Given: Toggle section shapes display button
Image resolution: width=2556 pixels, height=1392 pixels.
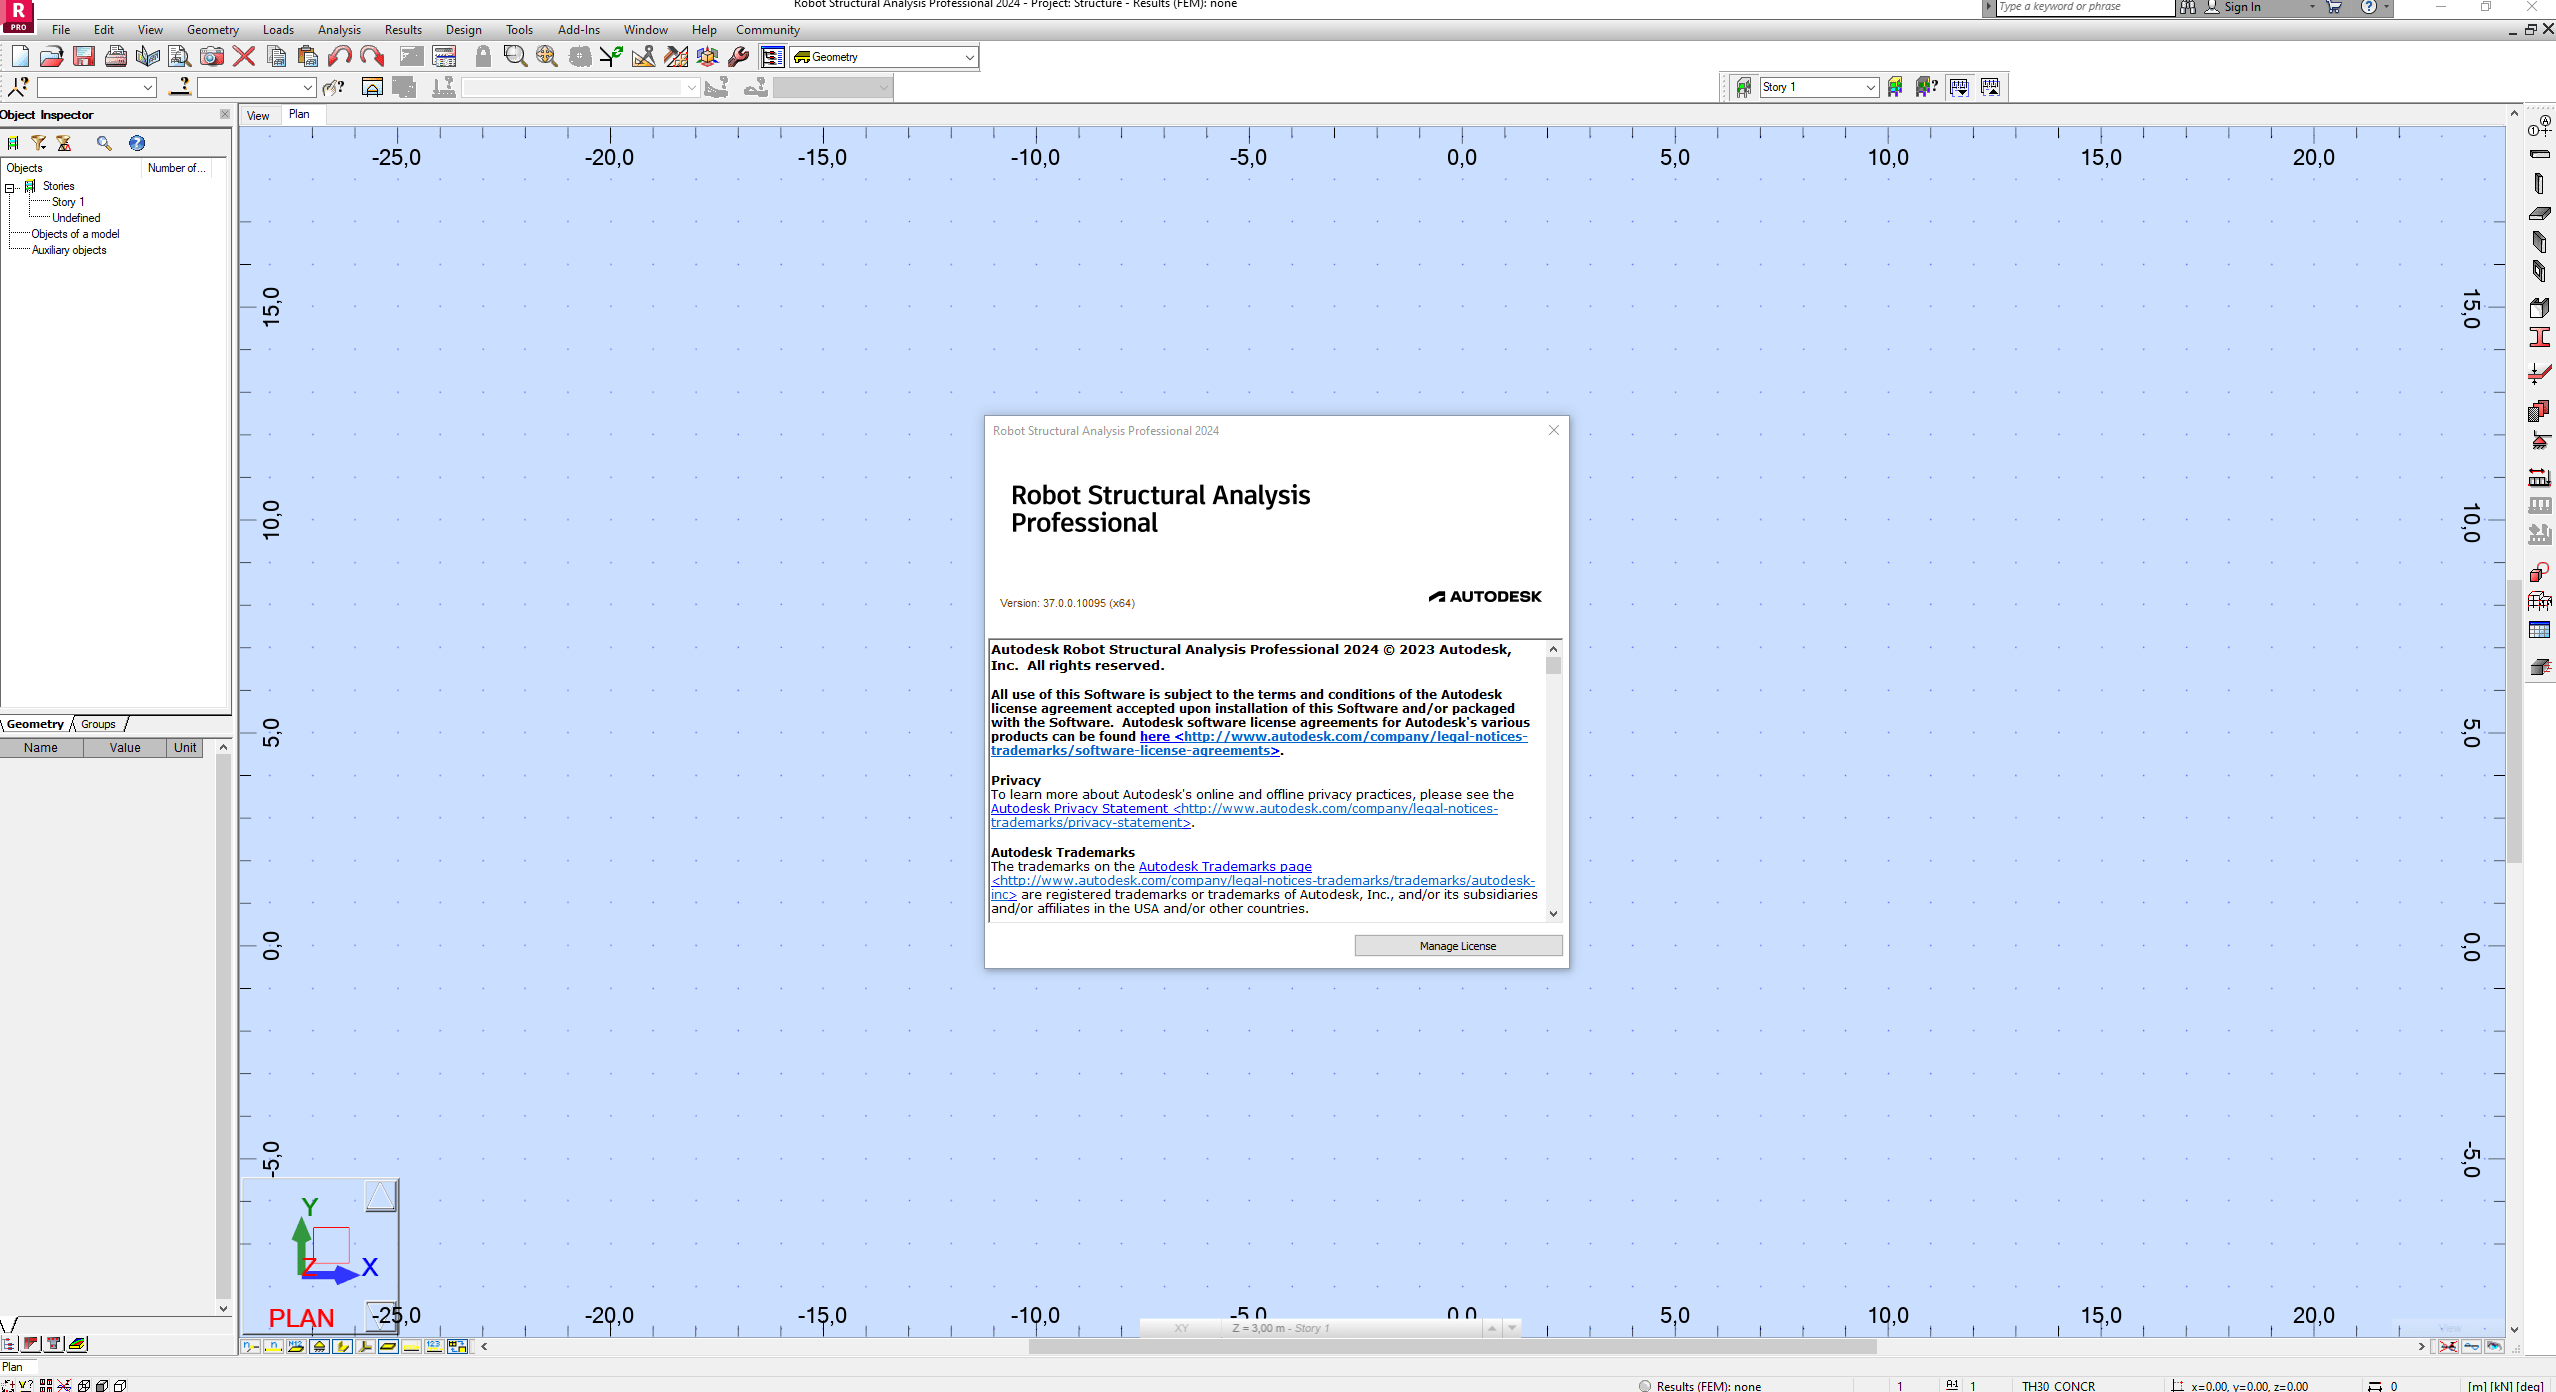Looking at the screenshot, I should point(342,1346).
